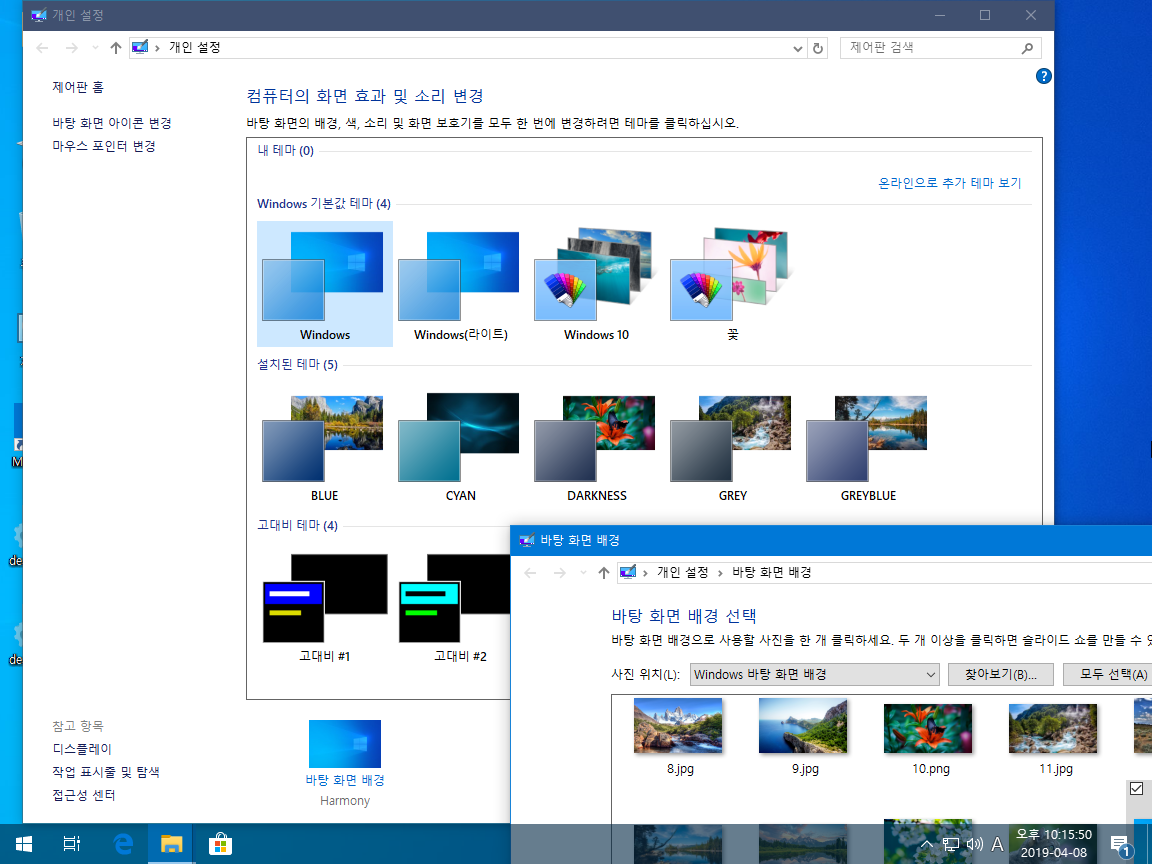The width and height of the screenshot is (1152, 864).
Task: Open the 사진 위치 dropdown
Action: 814,674
